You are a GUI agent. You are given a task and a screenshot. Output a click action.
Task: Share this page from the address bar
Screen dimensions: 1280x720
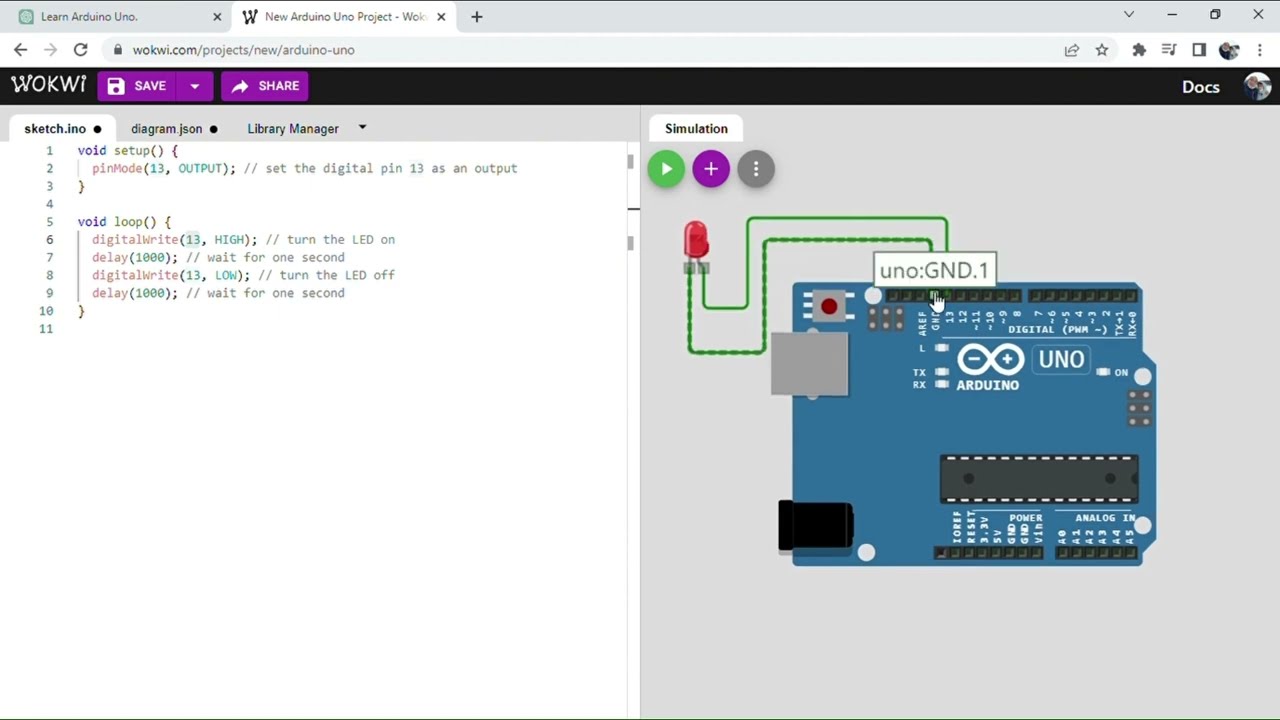tap(1072, 50)
